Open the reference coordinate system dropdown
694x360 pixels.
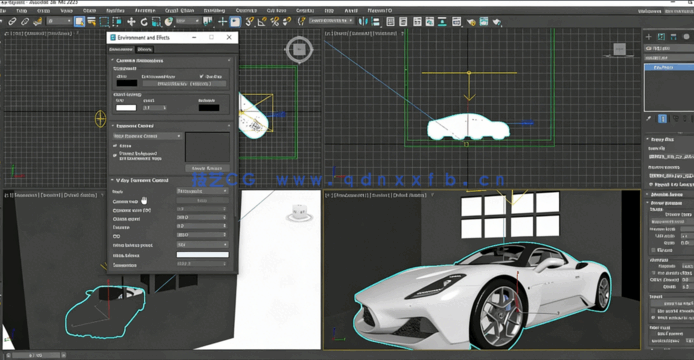point(188,21)
